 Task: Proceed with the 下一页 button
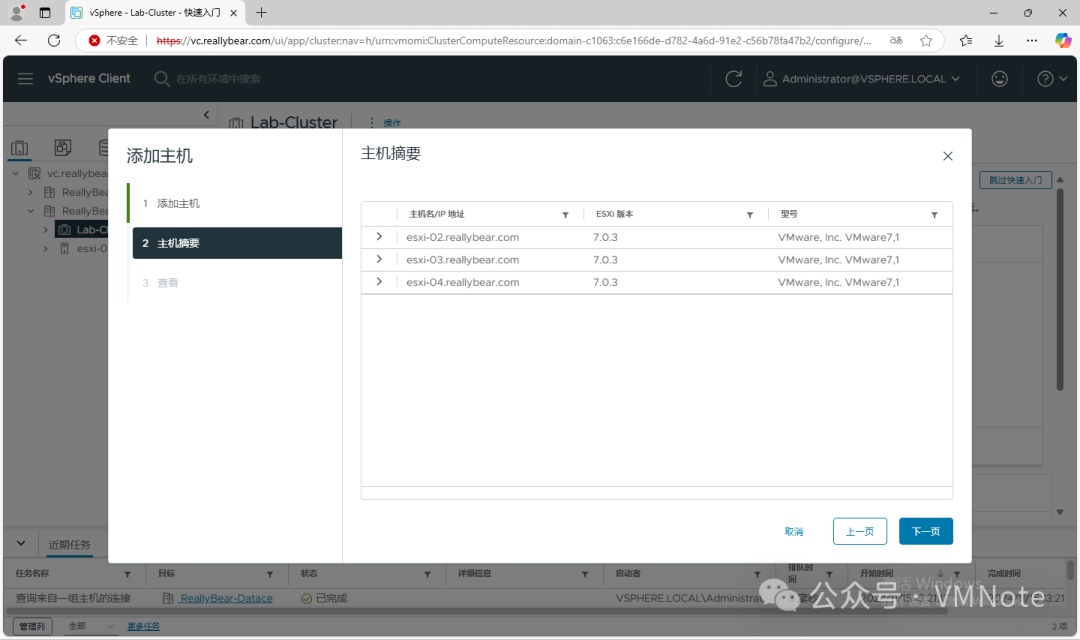pyautogui.click(x=926, y=531)
